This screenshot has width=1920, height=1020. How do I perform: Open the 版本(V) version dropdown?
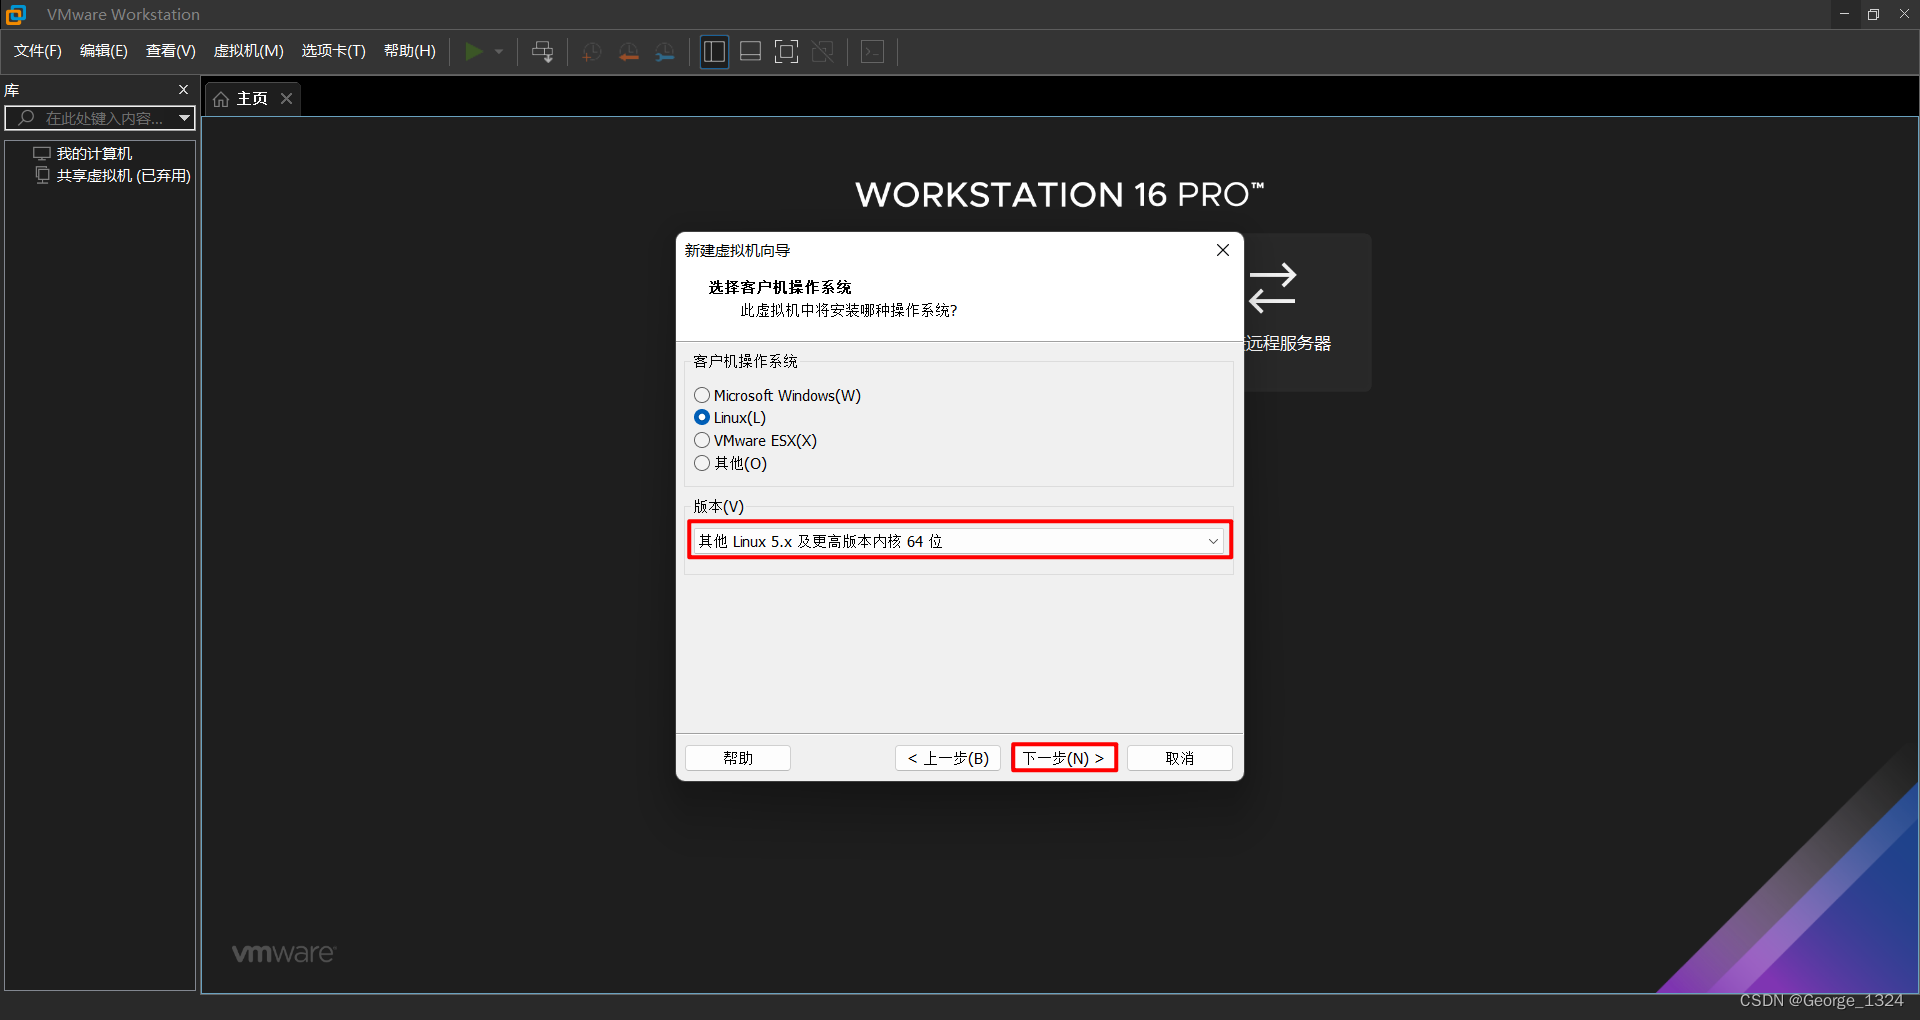coord(960,541)
